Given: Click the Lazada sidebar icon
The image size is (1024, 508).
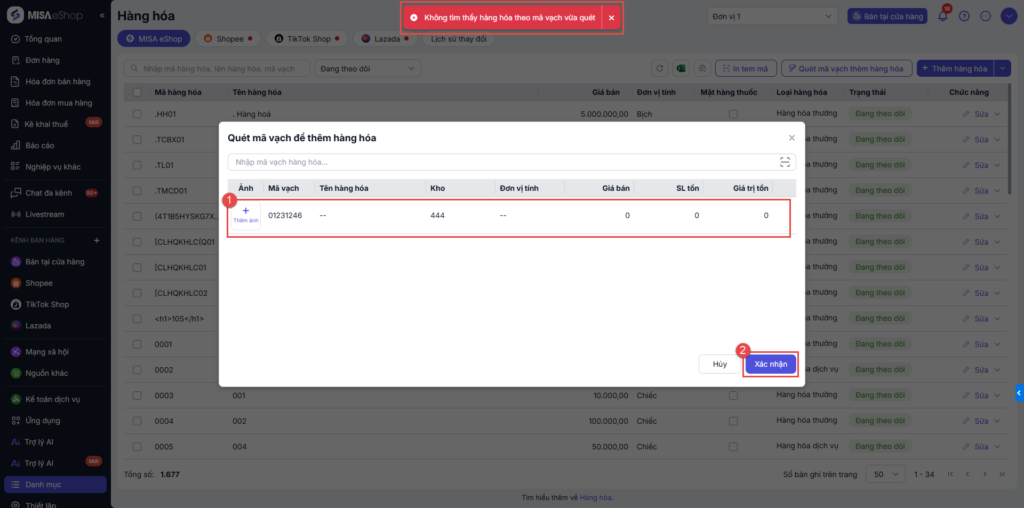Looking at the screenshot, I should 16,325.
